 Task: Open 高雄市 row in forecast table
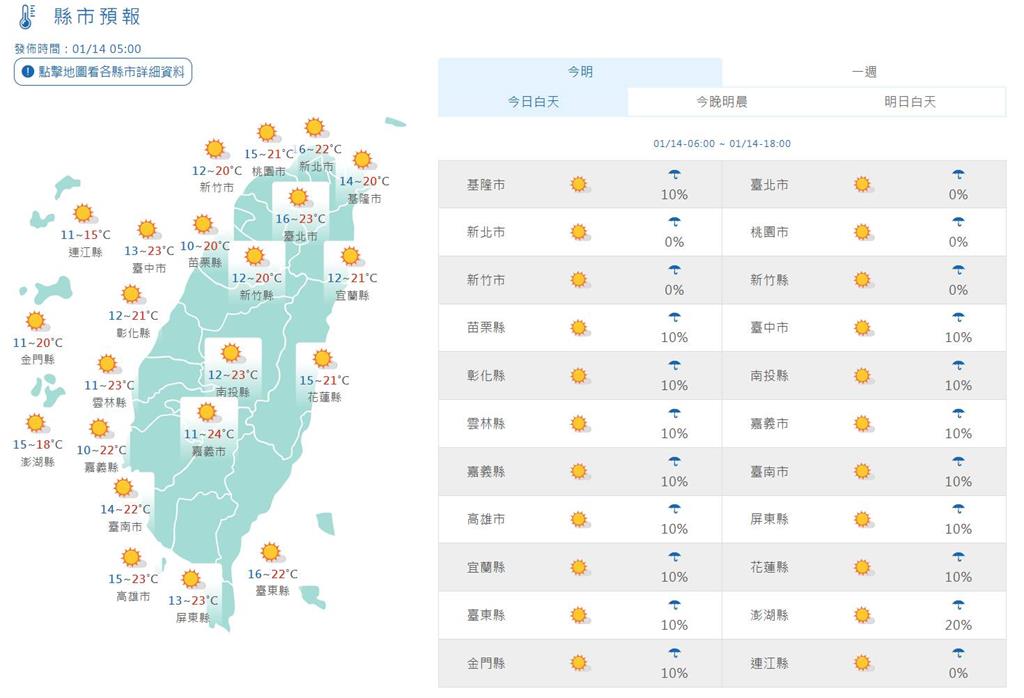[486, 519]
